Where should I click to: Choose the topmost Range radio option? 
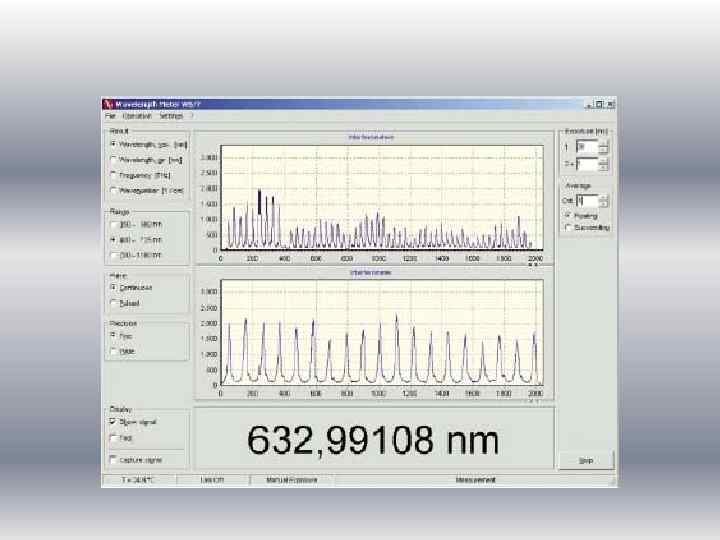(113, 224)
